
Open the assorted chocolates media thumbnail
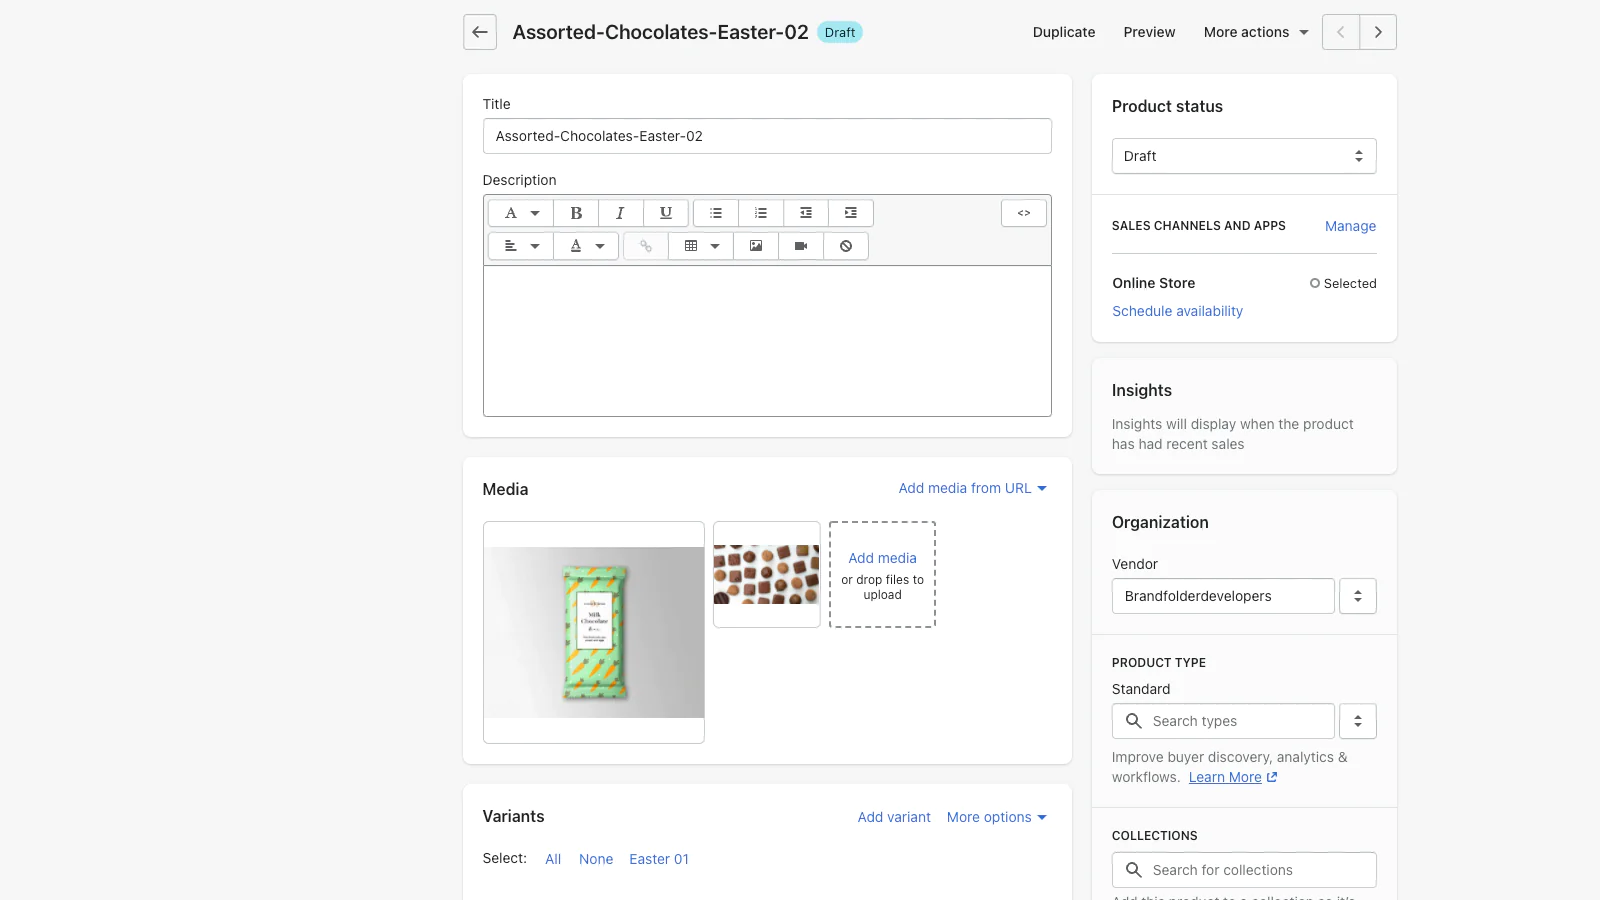click(x=767, y=574)
